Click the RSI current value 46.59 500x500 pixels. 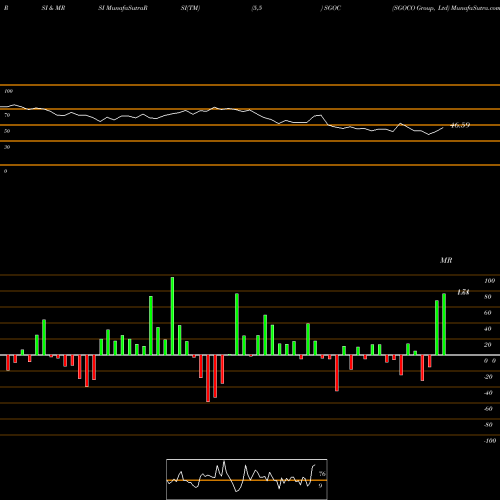click(x=460, y=125)
